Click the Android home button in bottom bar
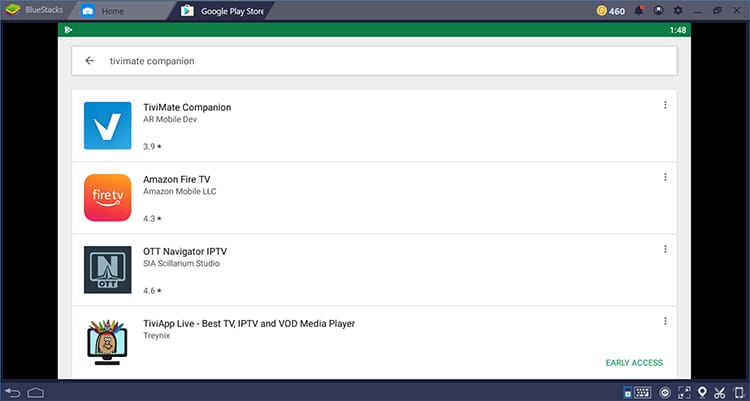This screenshot has height=401, width=750. (x=36, y=393)
